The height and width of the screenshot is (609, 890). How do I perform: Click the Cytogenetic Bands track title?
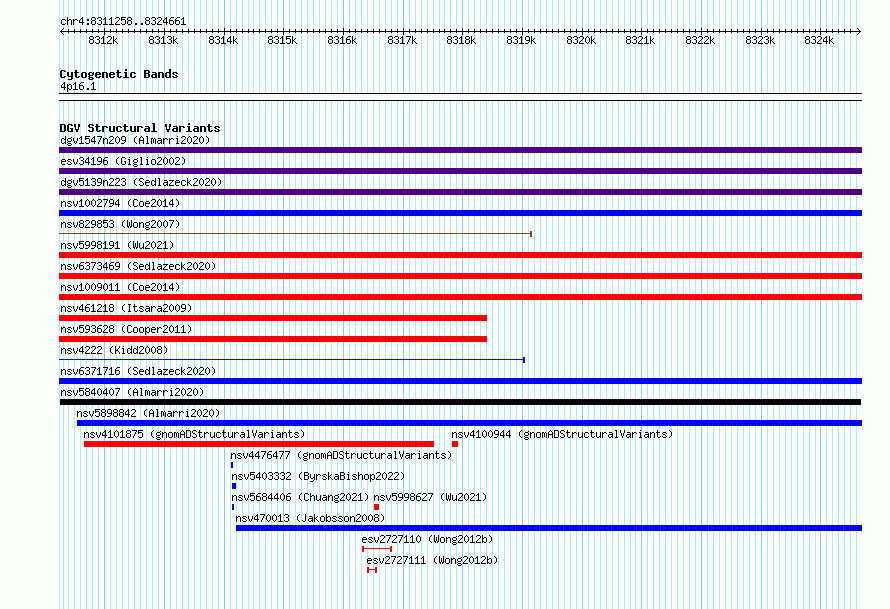click(x=119, y=74)
